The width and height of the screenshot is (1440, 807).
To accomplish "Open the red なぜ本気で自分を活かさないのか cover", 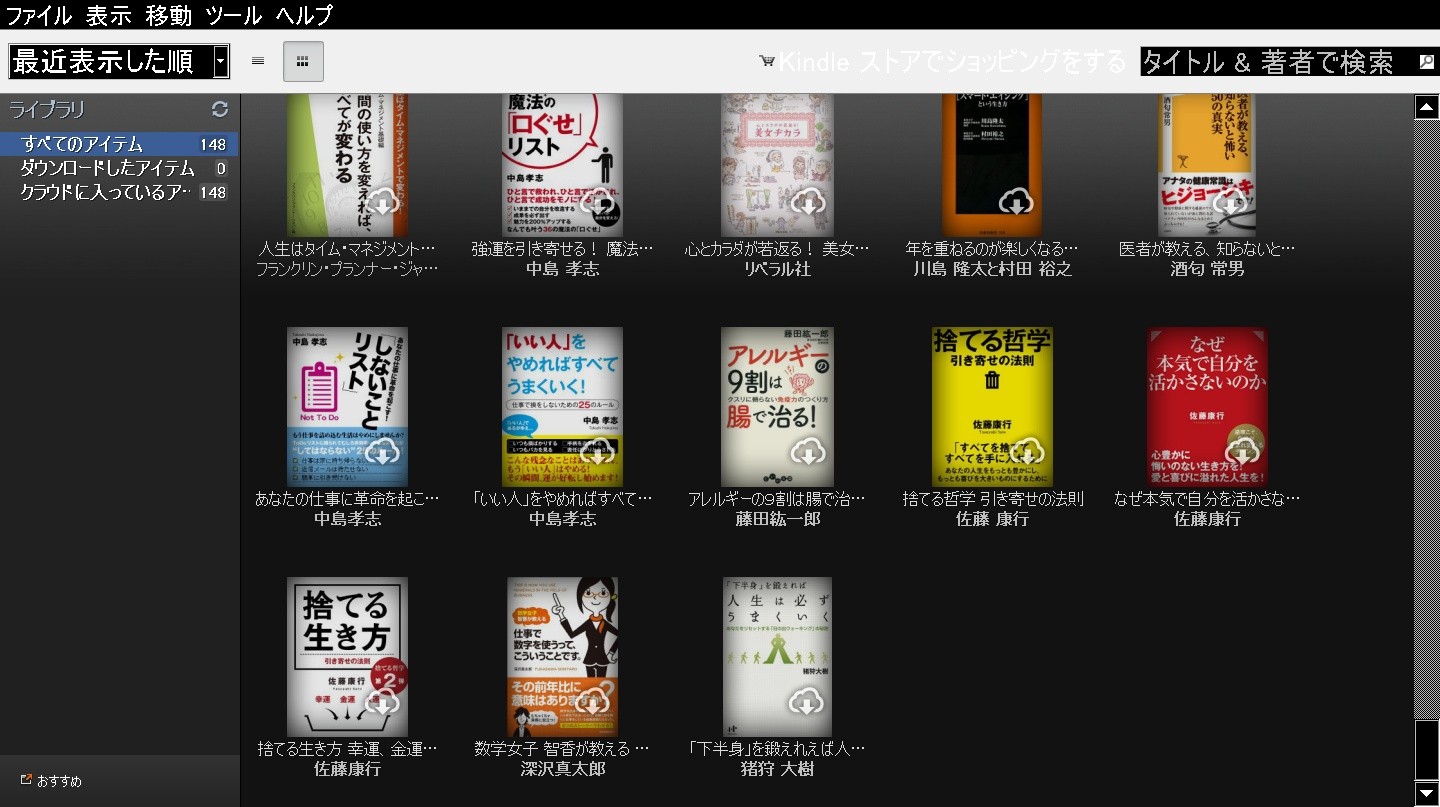I will [x=1207, y=407].
